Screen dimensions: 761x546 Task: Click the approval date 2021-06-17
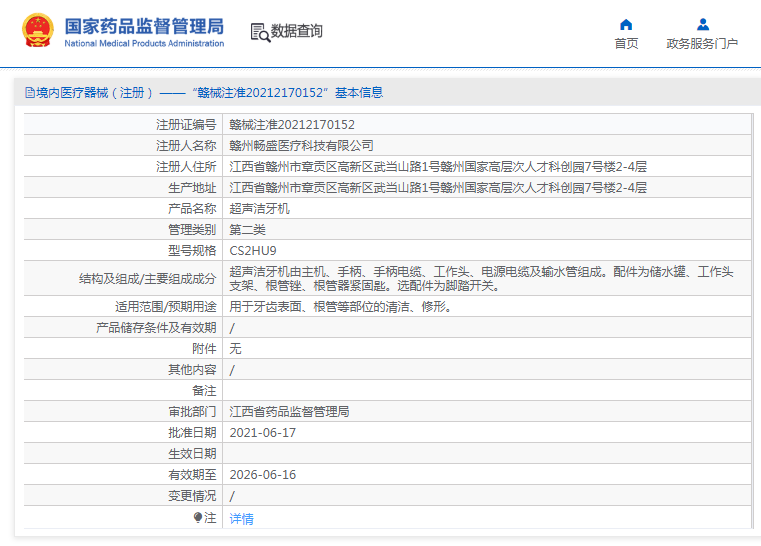tap(263, 433)
